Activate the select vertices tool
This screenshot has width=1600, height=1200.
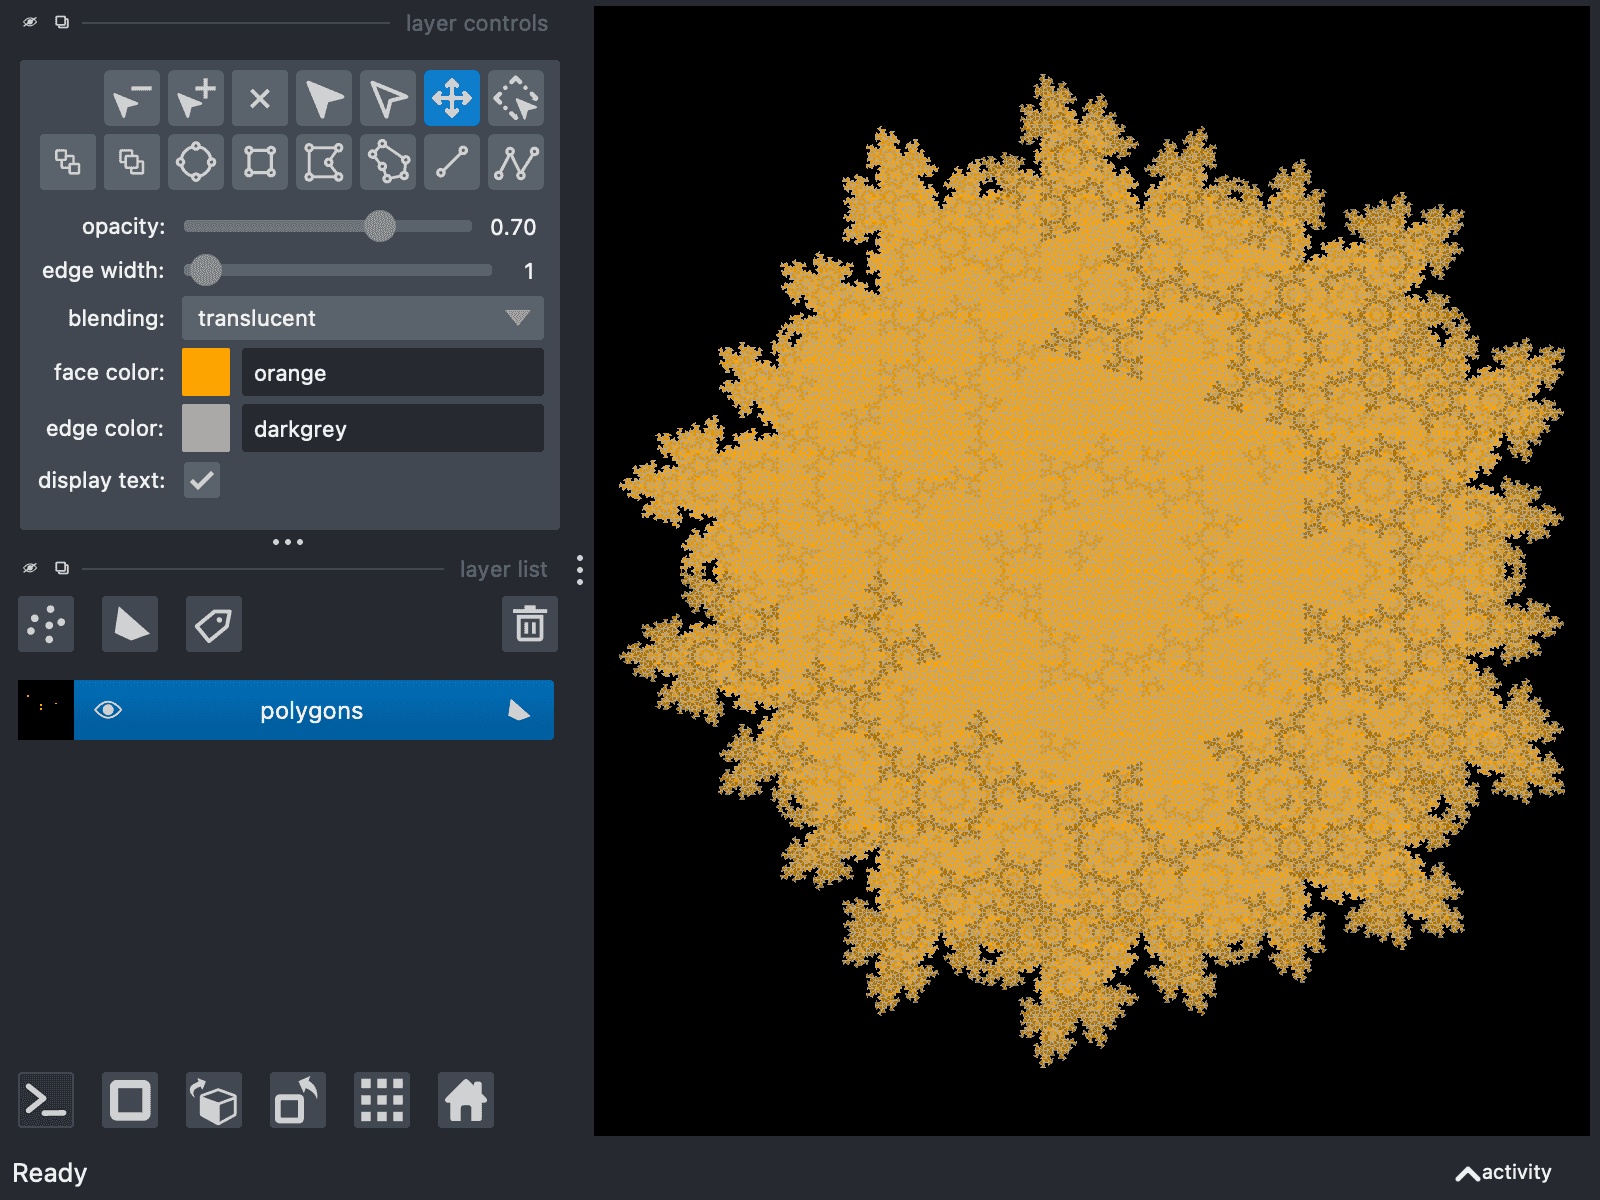point(388,98)
